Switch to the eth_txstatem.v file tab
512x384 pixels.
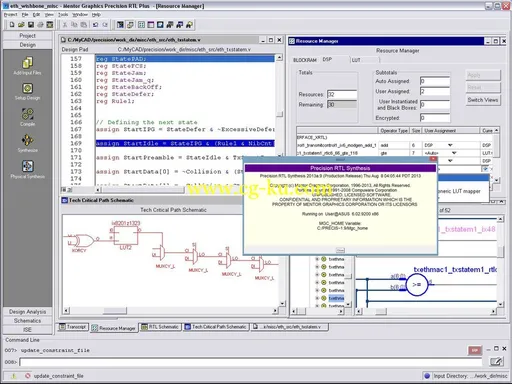(289, 327)
